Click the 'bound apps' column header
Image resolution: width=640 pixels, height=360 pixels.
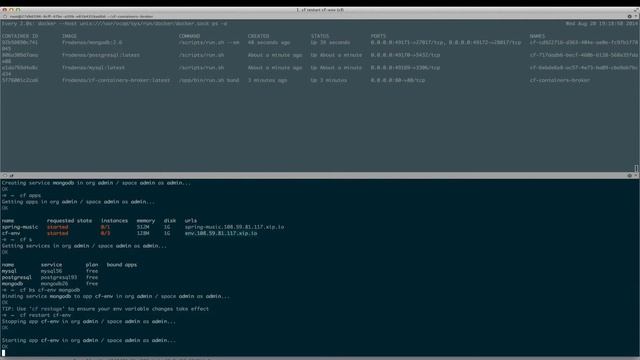click(122, 265)
